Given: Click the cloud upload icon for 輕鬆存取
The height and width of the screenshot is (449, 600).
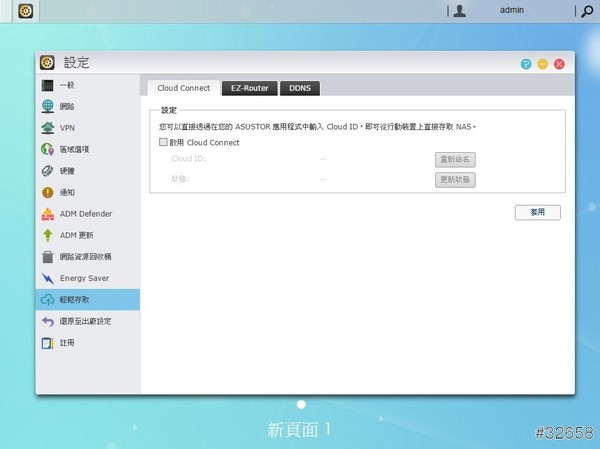Looking at the screenshot, I should click(47, 300).
